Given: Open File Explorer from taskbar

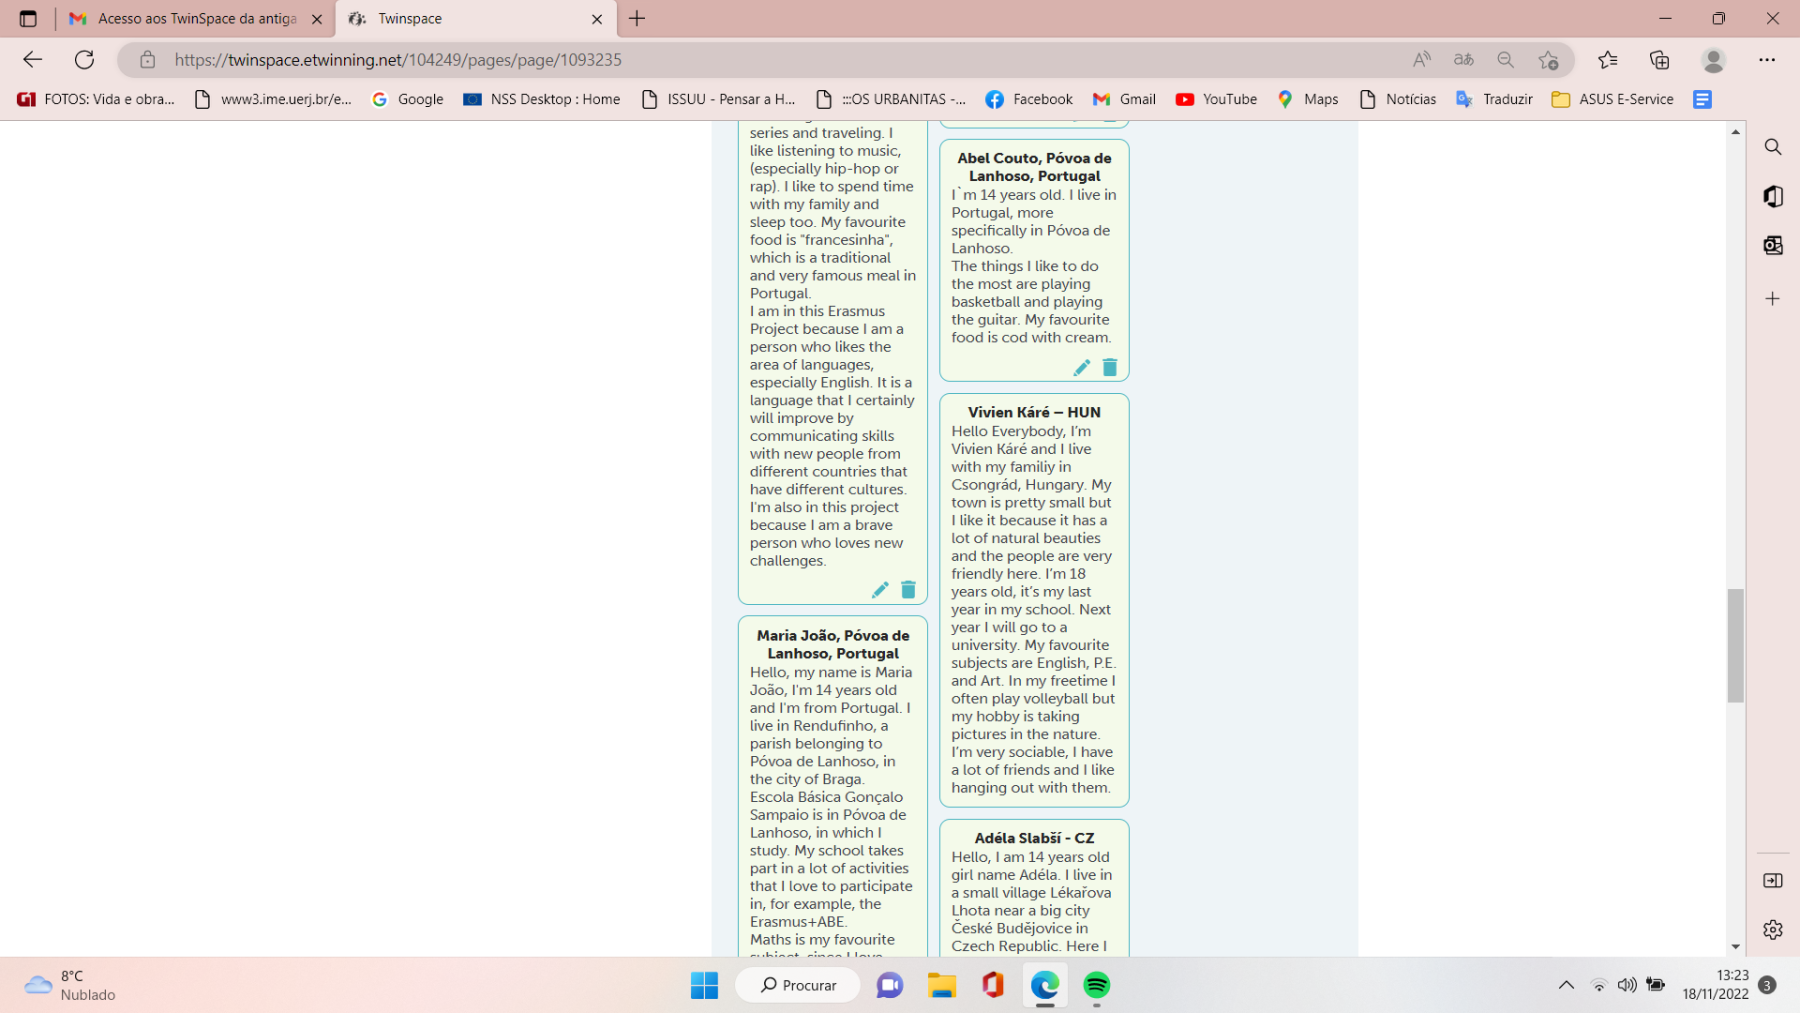Looking at the screenshot, I should 941,985.
